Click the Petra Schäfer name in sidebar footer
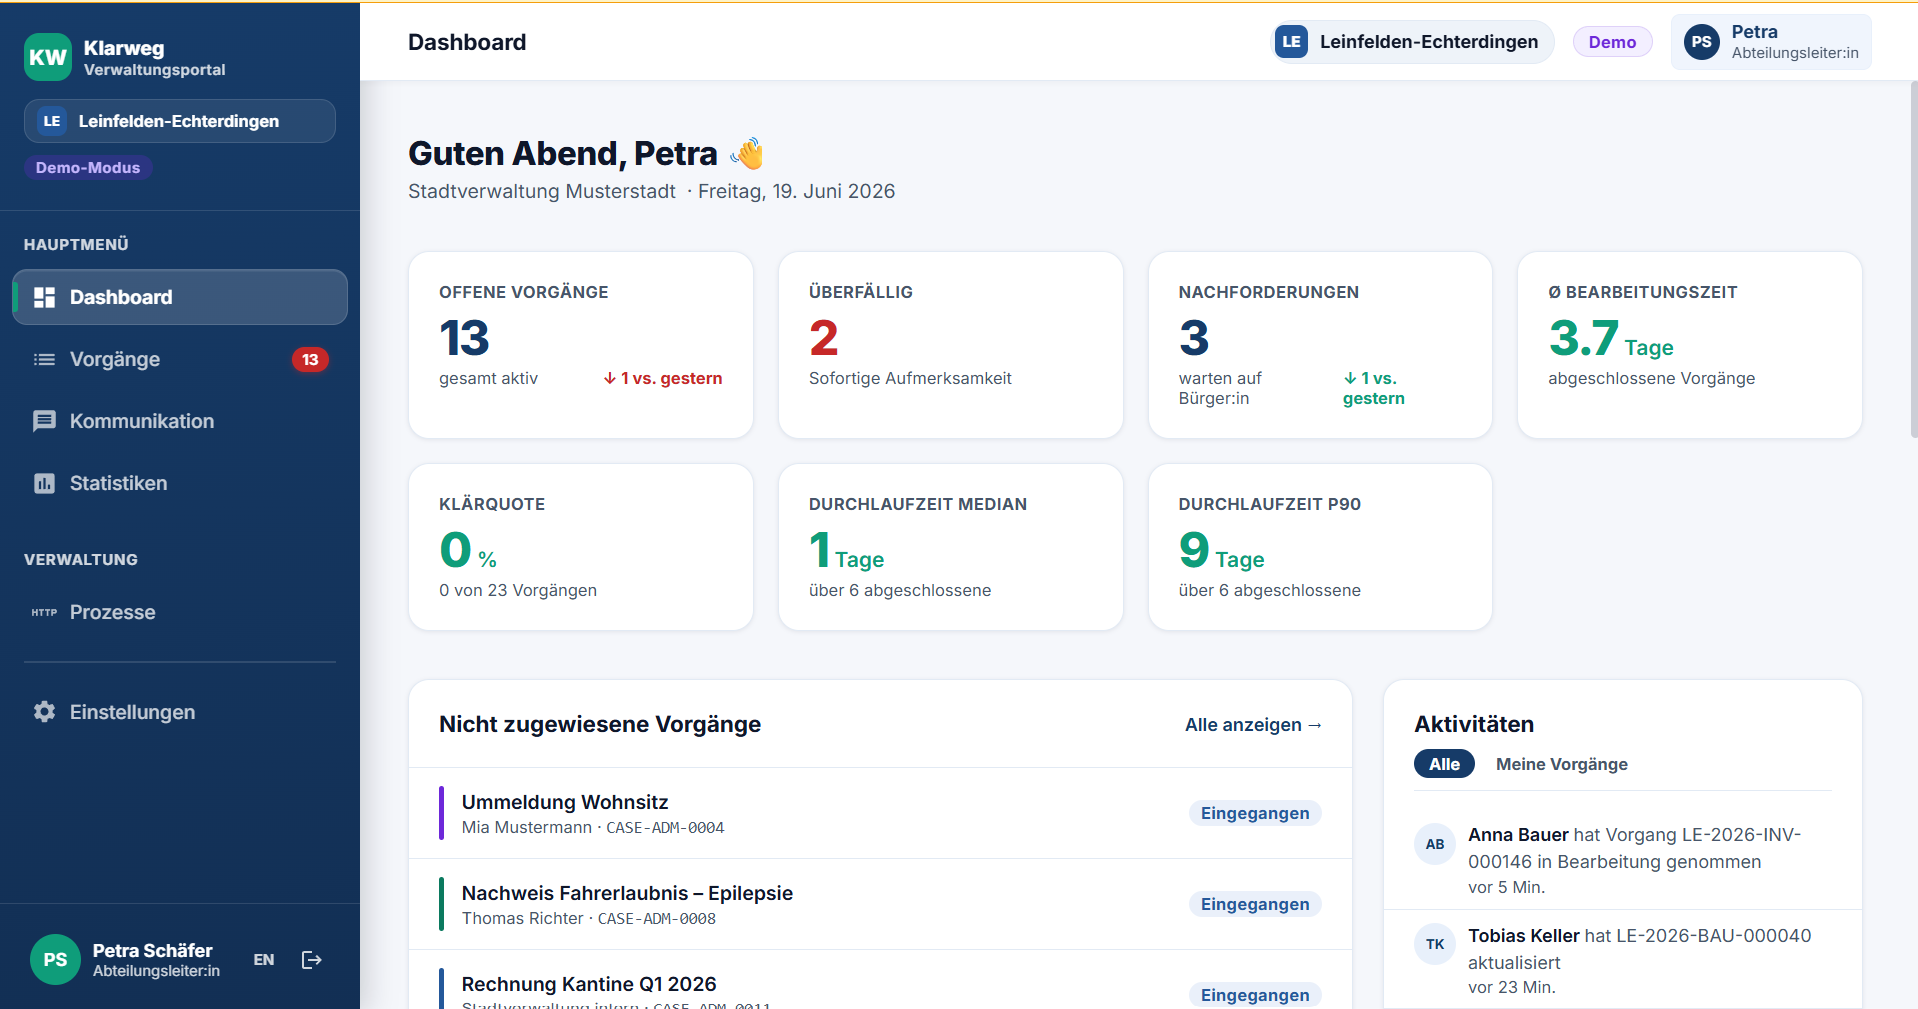1918x1009 pixels. pos(152,951)
